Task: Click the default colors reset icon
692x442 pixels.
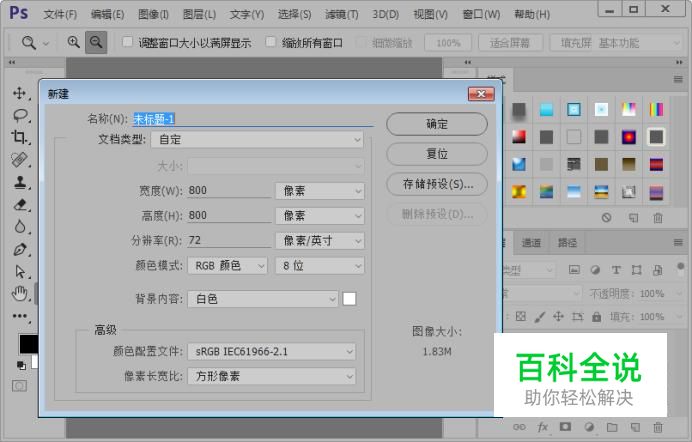Action: click(x=21, y=365)
